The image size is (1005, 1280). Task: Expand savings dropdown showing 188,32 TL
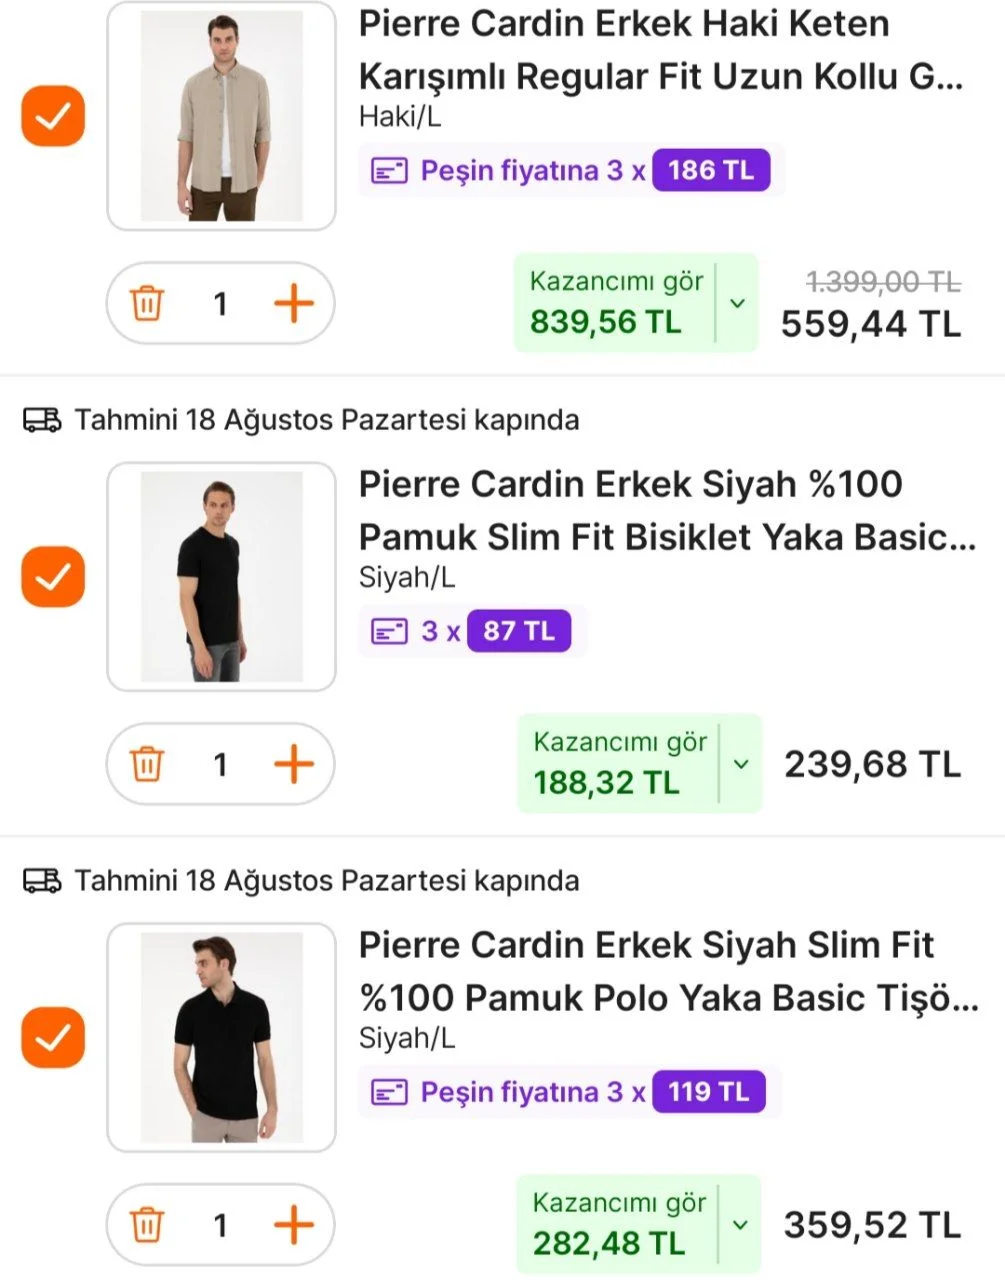pyautogui.click(x=741, y=764)
